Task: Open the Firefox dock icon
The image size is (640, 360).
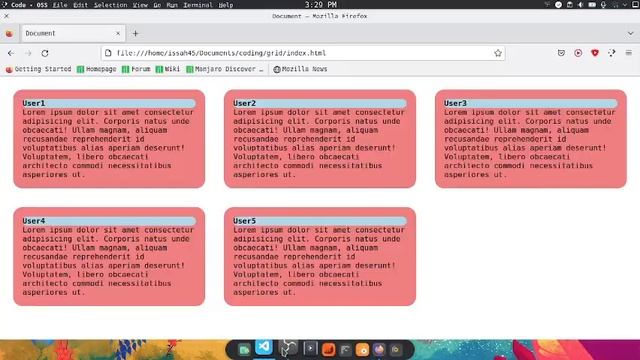Action: [379, 350]
